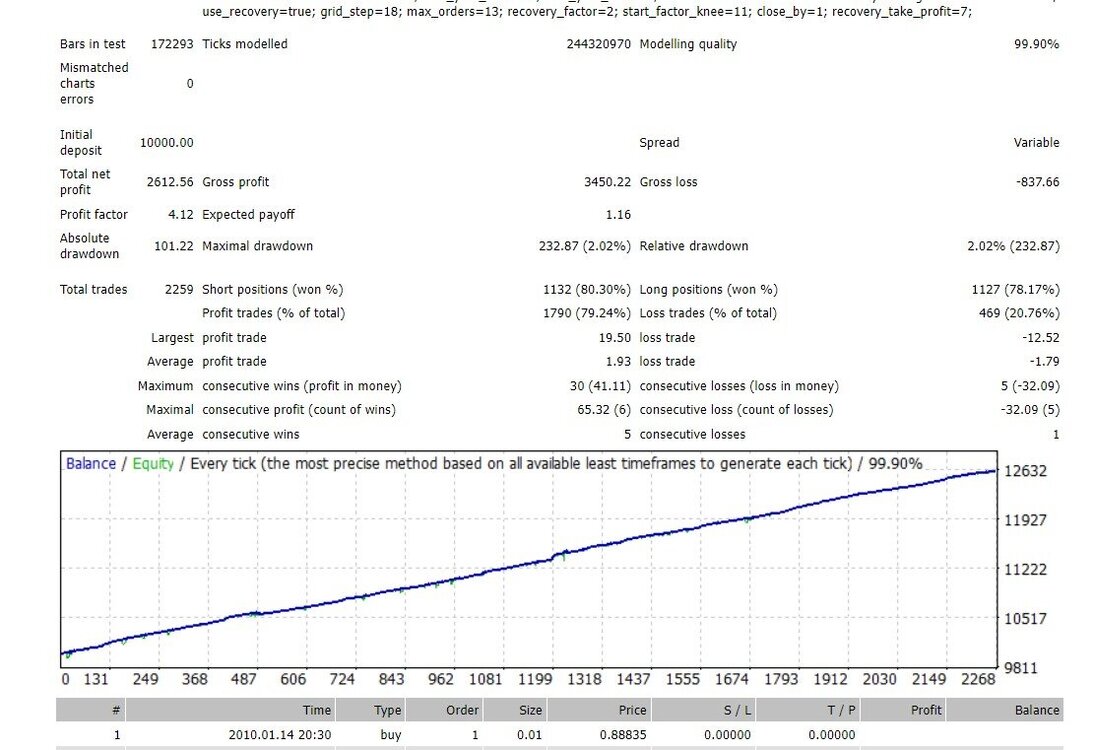Click the Equity legend label in chart
This screenshot has width=1094, height=750.
(x=153, y=464)
